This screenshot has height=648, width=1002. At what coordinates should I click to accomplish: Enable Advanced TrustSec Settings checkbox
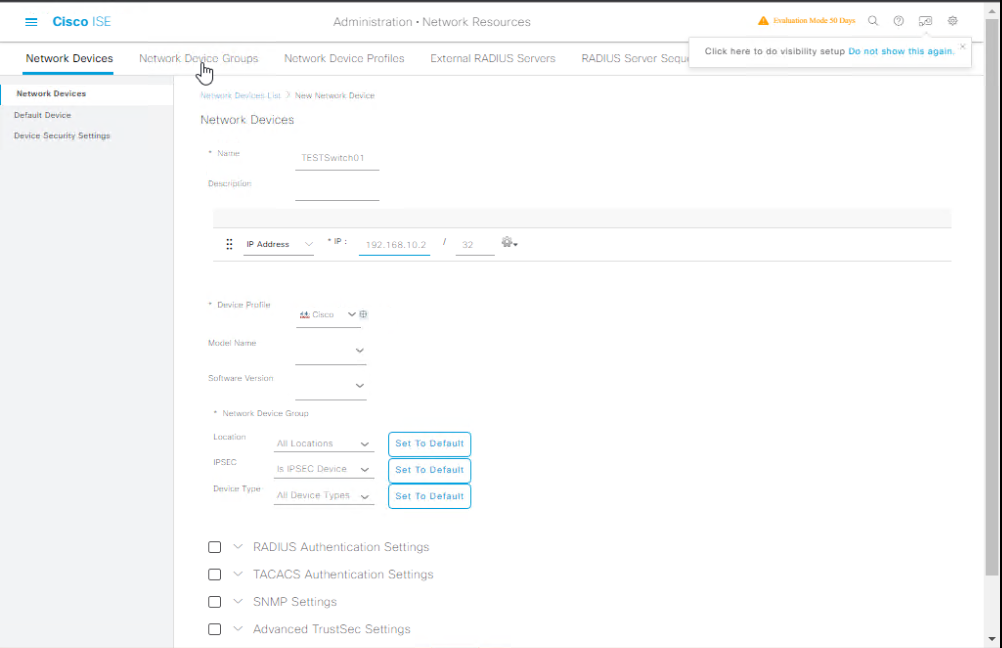(215, 629)
